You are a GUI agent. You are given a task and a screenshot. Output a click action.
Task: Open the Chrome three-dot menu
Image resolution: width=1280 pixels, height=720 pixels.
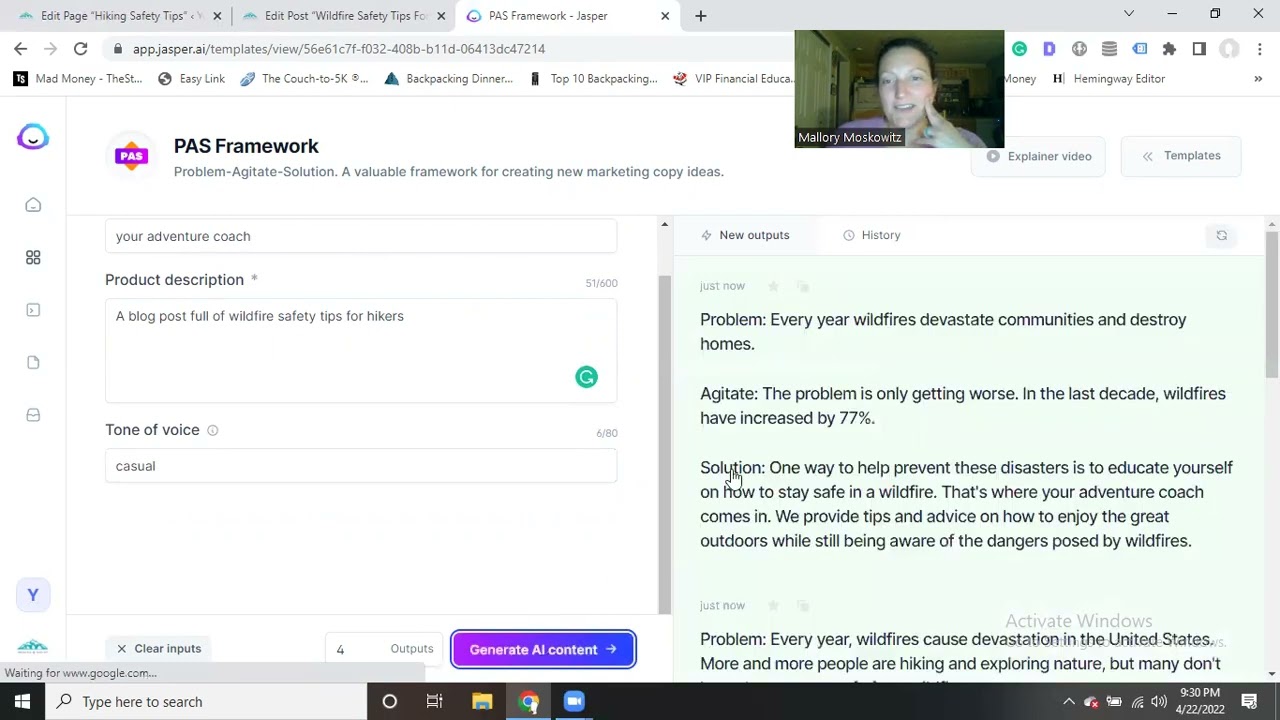pos(1259,48)
